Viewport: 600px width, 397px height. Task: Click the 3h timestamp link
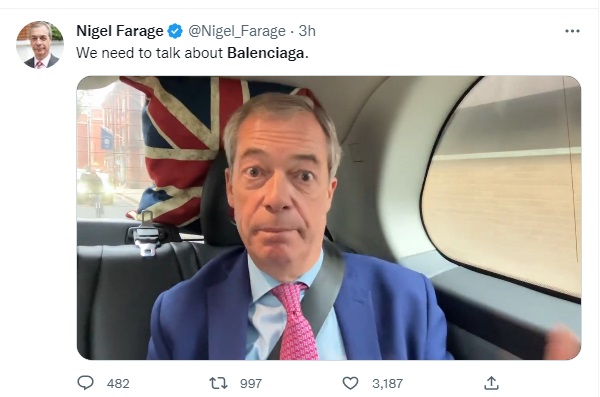coord(307,31)
